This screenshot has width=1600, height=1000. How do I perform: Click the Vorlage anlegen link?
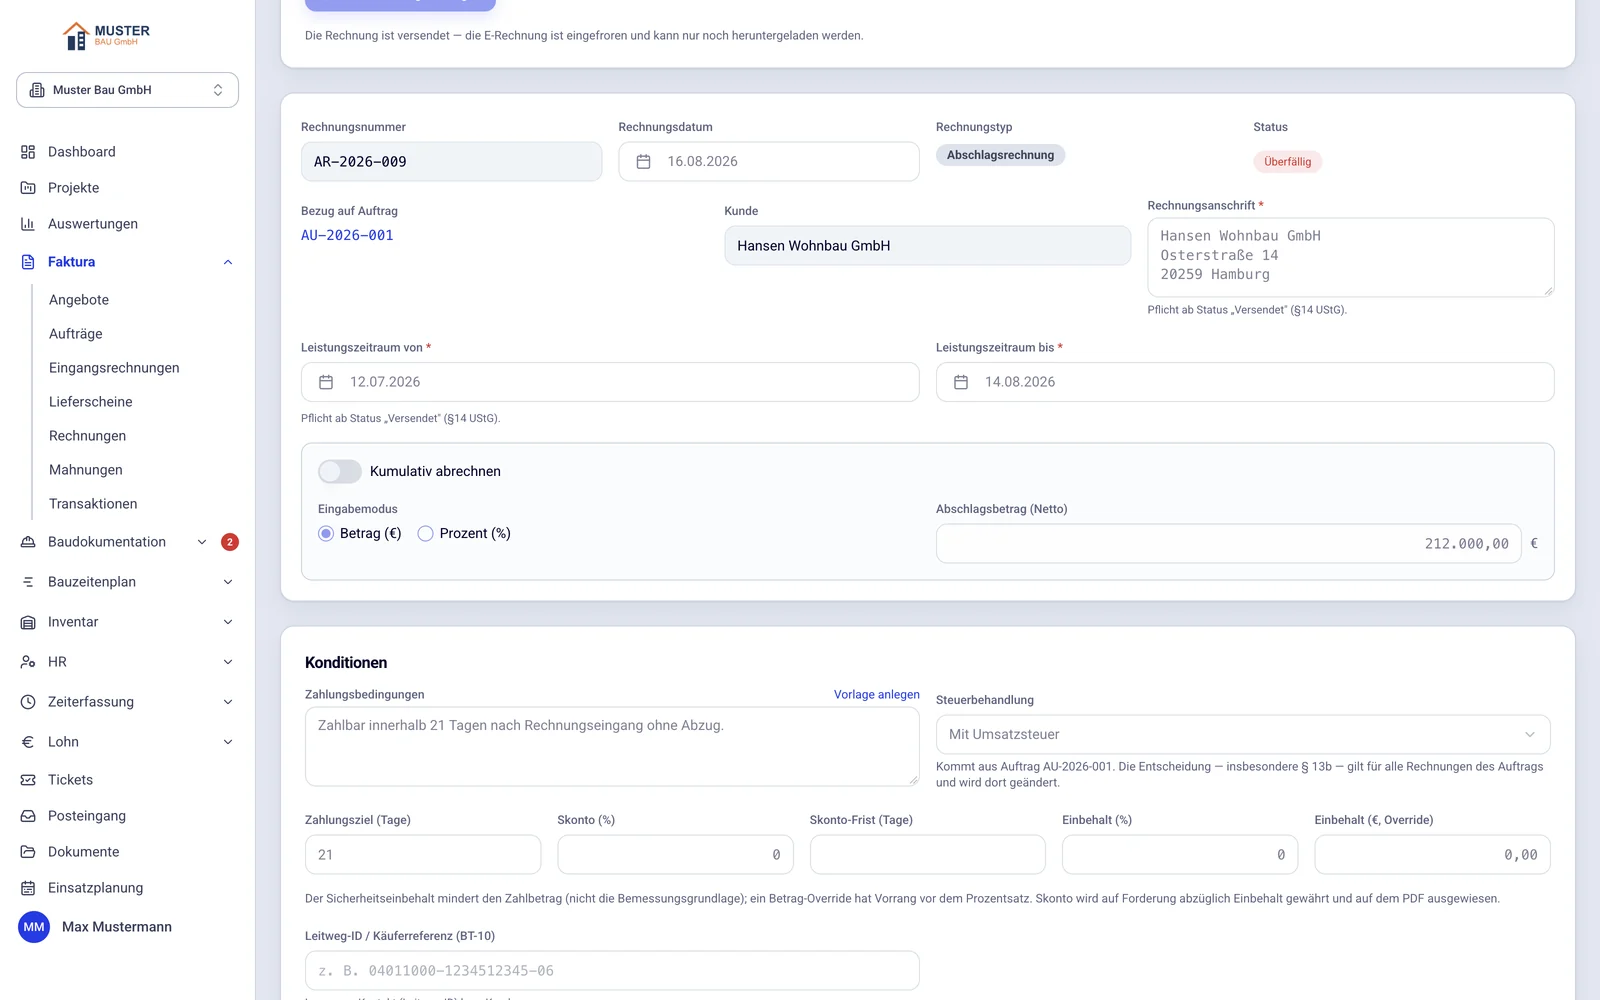tap(877, 694)
